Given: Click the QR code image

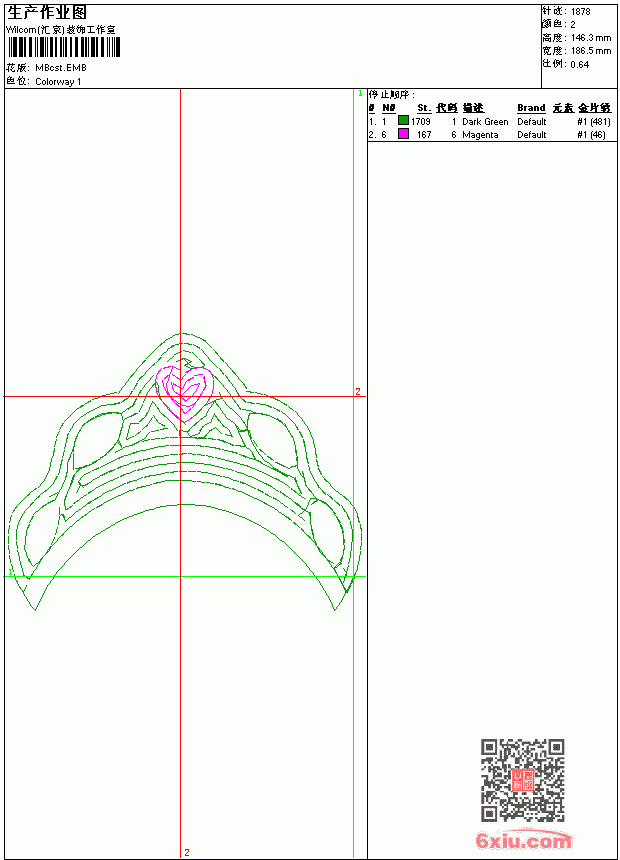Looking at the screenshot, I should [523, 780].
